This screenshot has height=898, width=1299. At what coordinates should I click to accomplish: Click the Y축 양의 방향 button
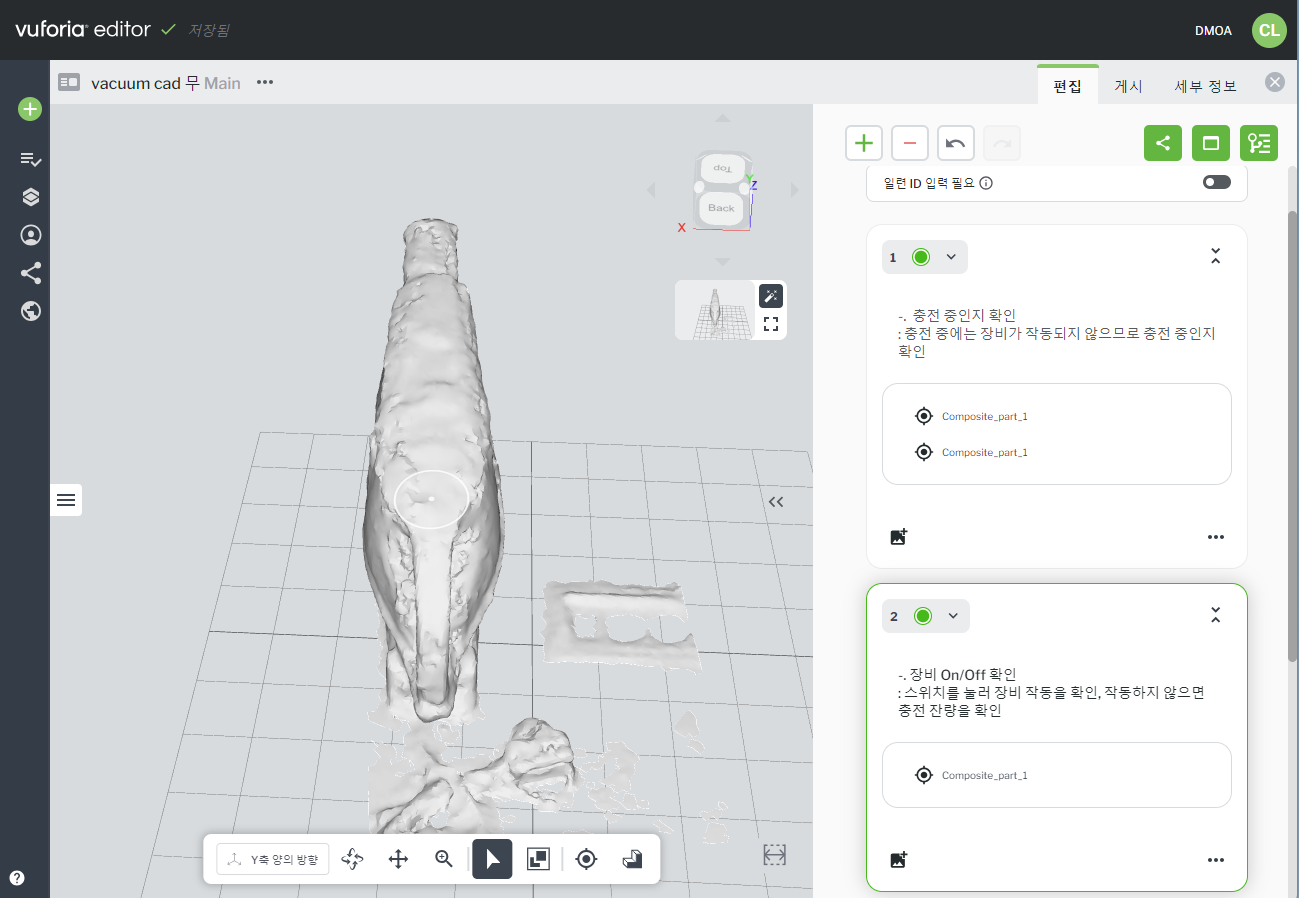coord(273,859)
